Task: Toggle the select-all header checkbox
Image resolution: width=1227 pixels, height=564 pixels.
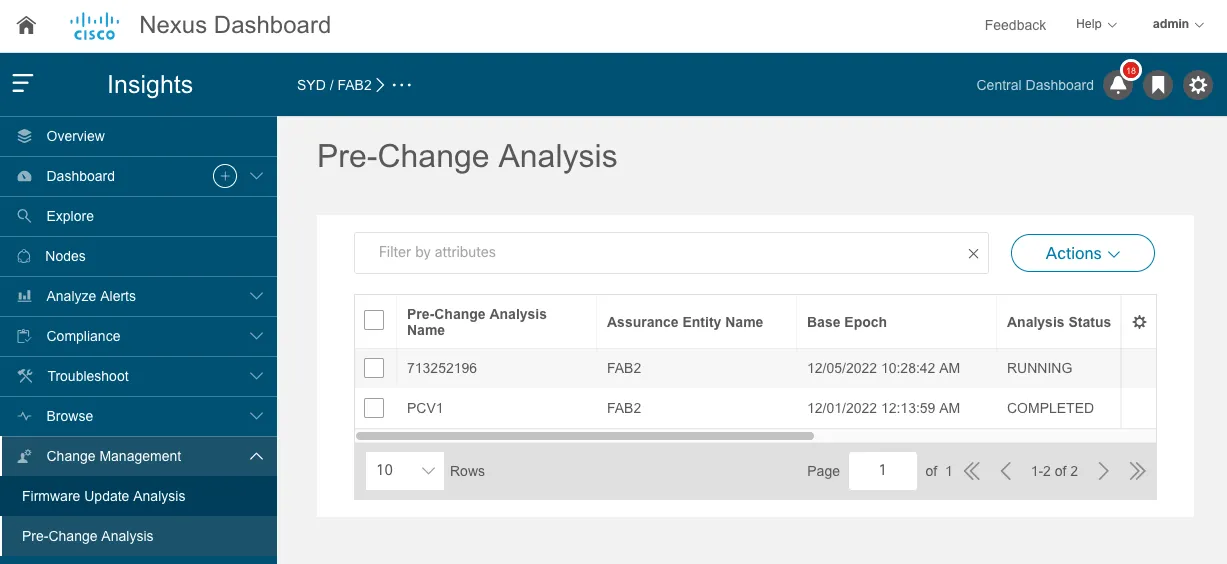Action: (x=374, y=320)
